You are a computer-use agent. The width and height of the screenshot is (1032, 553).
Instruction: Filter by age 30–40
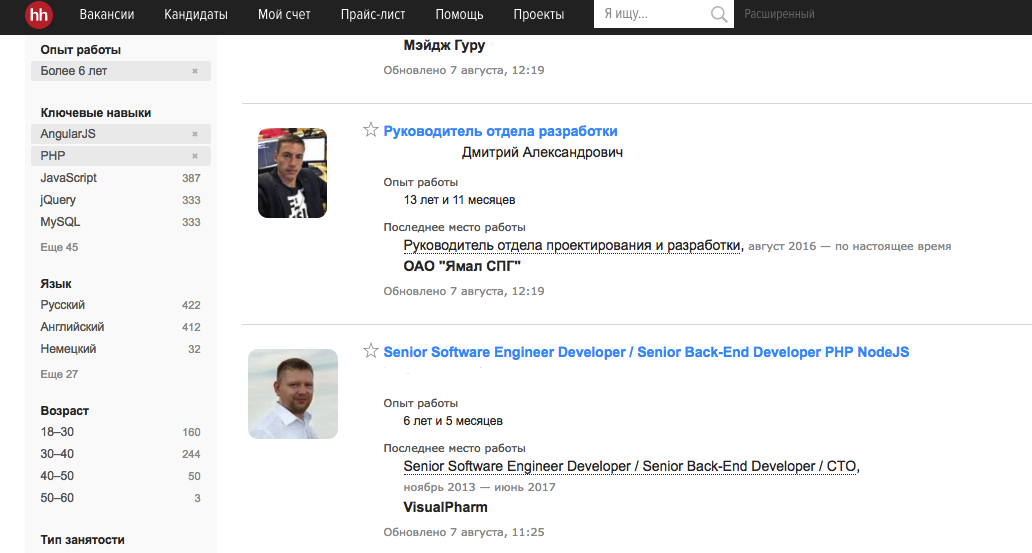point(58,454)
